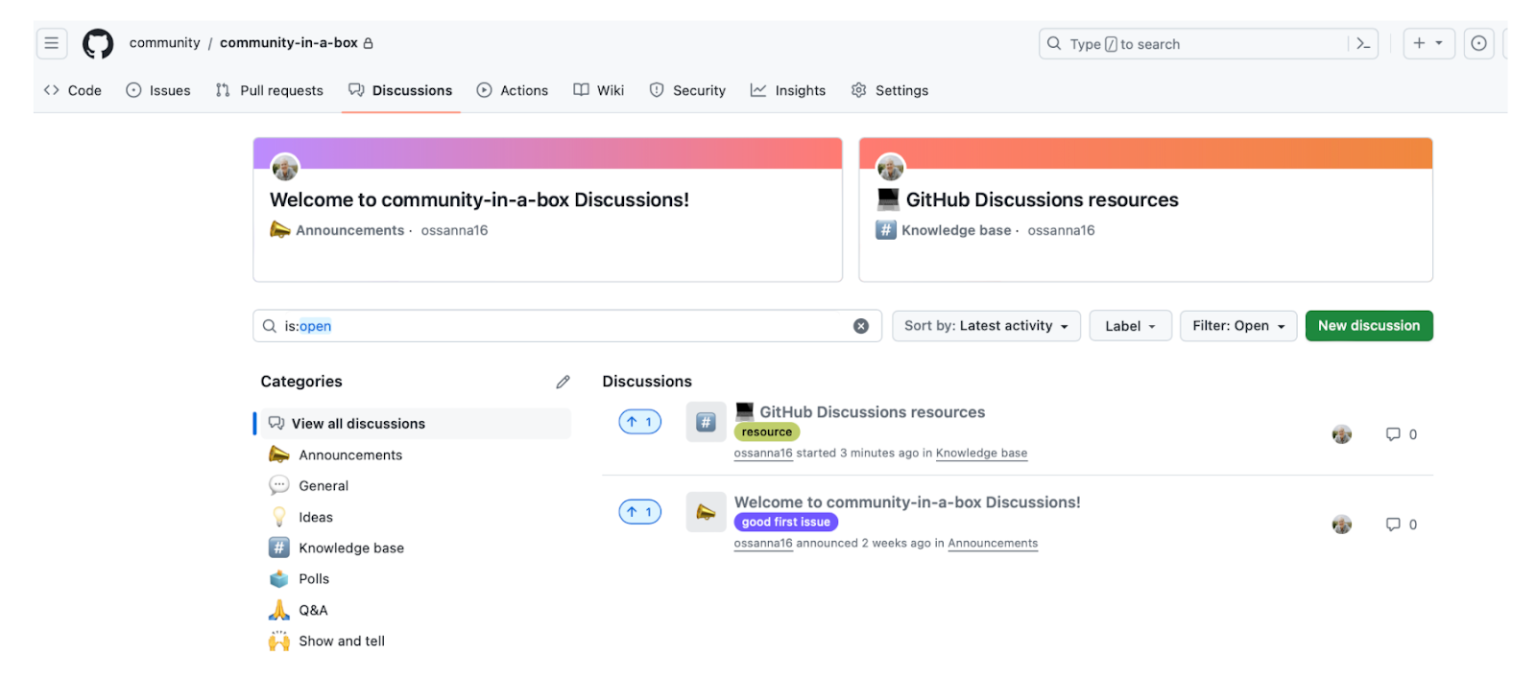Open the Q&A category icon

(278, 610)
